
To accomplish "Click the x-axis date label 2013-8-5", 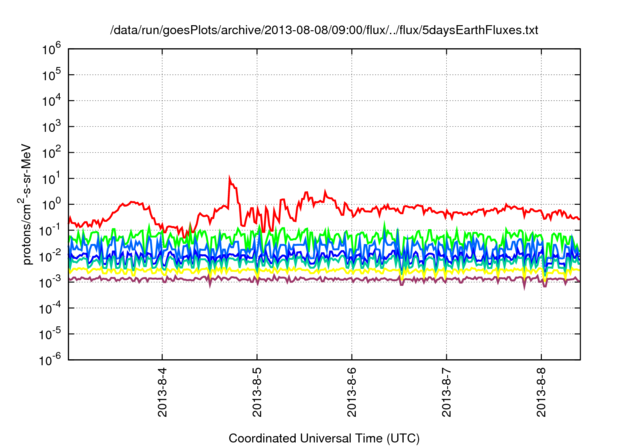I will (257, 392).
